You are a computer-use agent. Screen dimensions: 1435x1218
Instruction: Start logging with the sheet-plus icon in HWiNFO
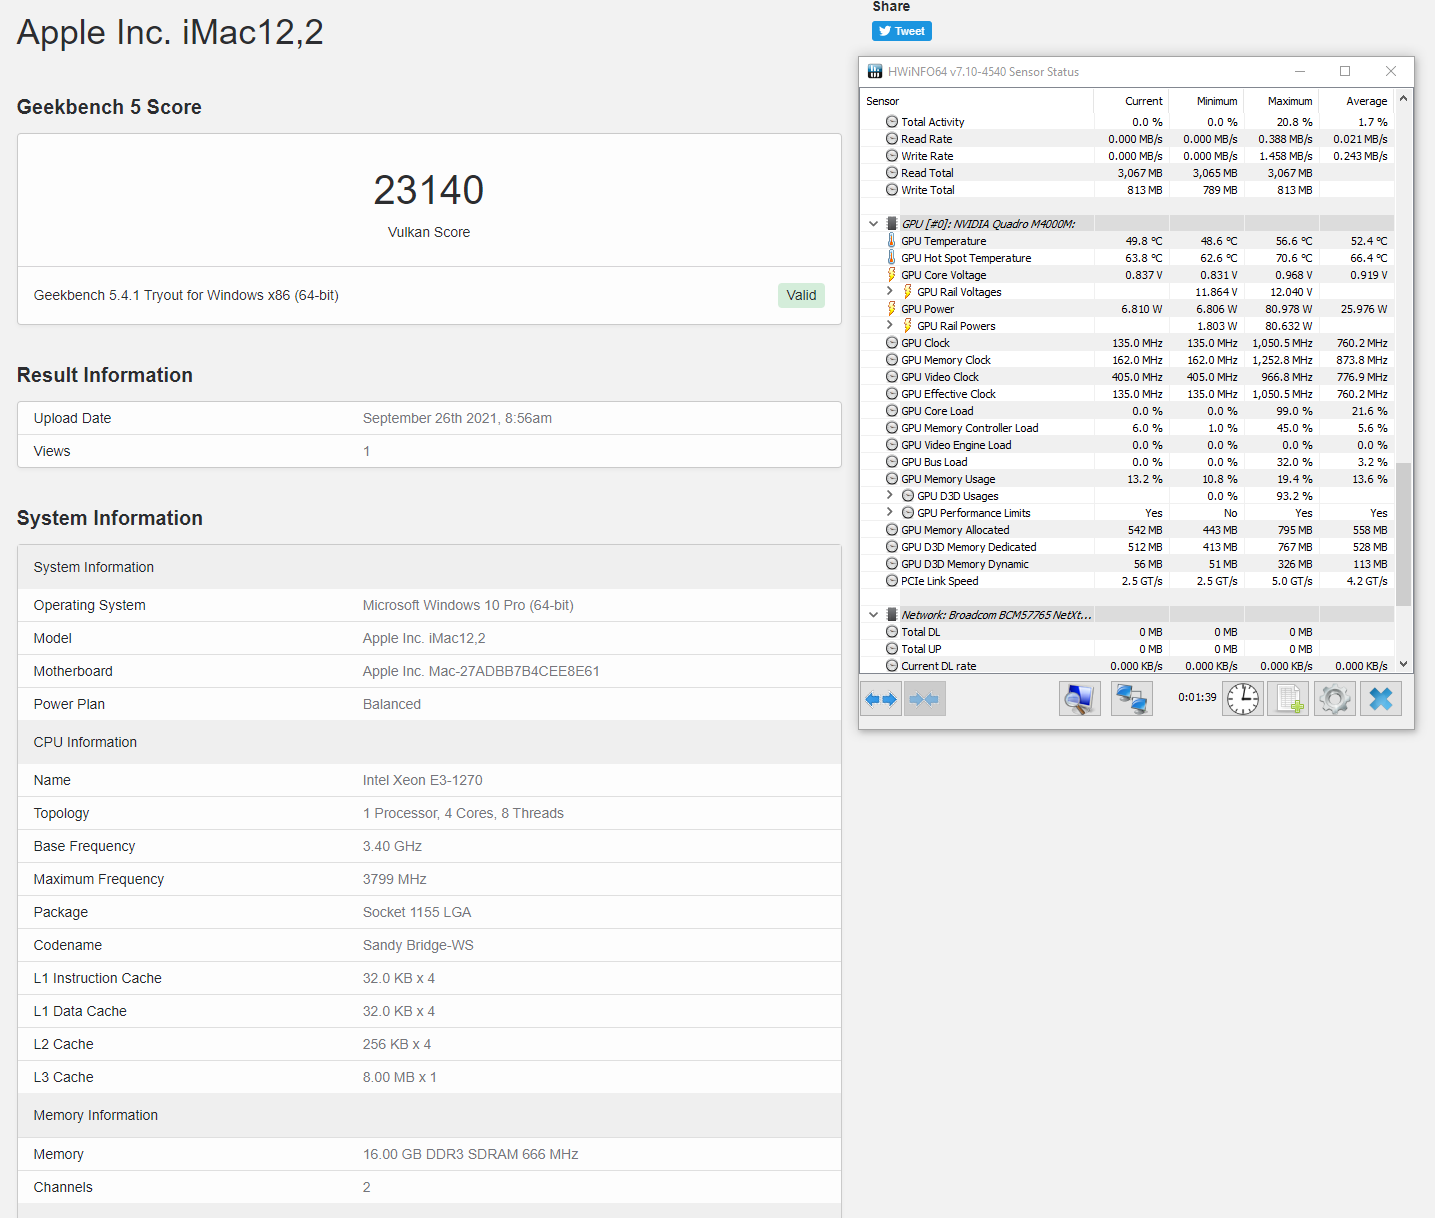pyautogui.click(x=1289, y=699)
